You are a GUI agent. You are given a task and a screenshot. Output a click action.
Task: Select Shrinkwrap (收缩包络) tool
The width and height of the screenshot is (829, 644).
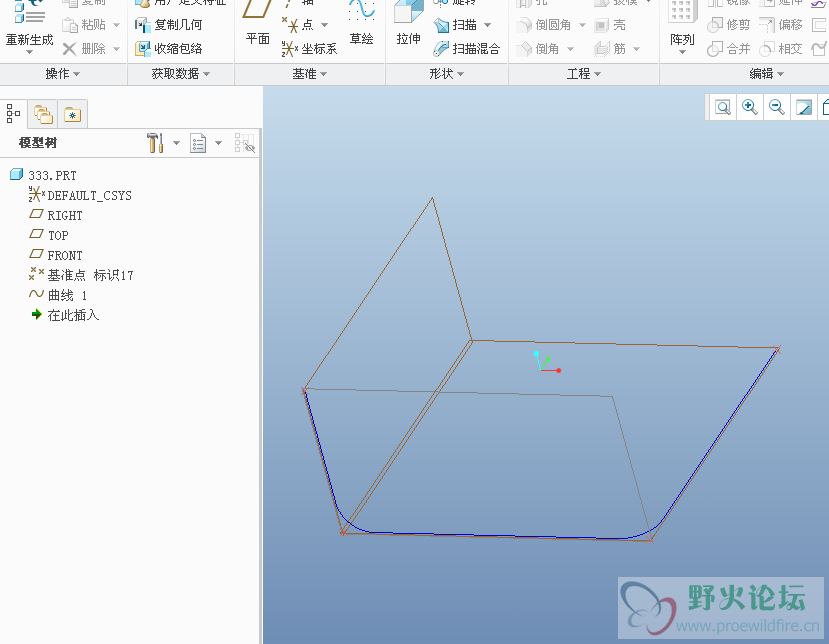tap(169, 49)
